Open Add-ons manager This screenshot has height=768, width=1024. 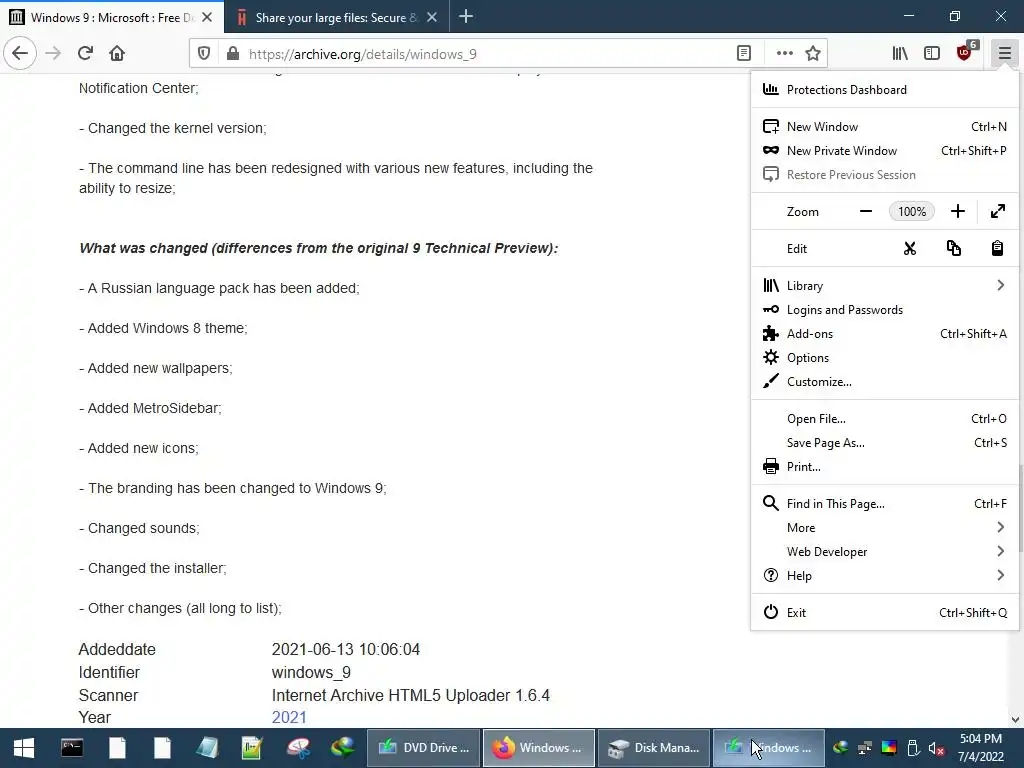tap(885, 334)
